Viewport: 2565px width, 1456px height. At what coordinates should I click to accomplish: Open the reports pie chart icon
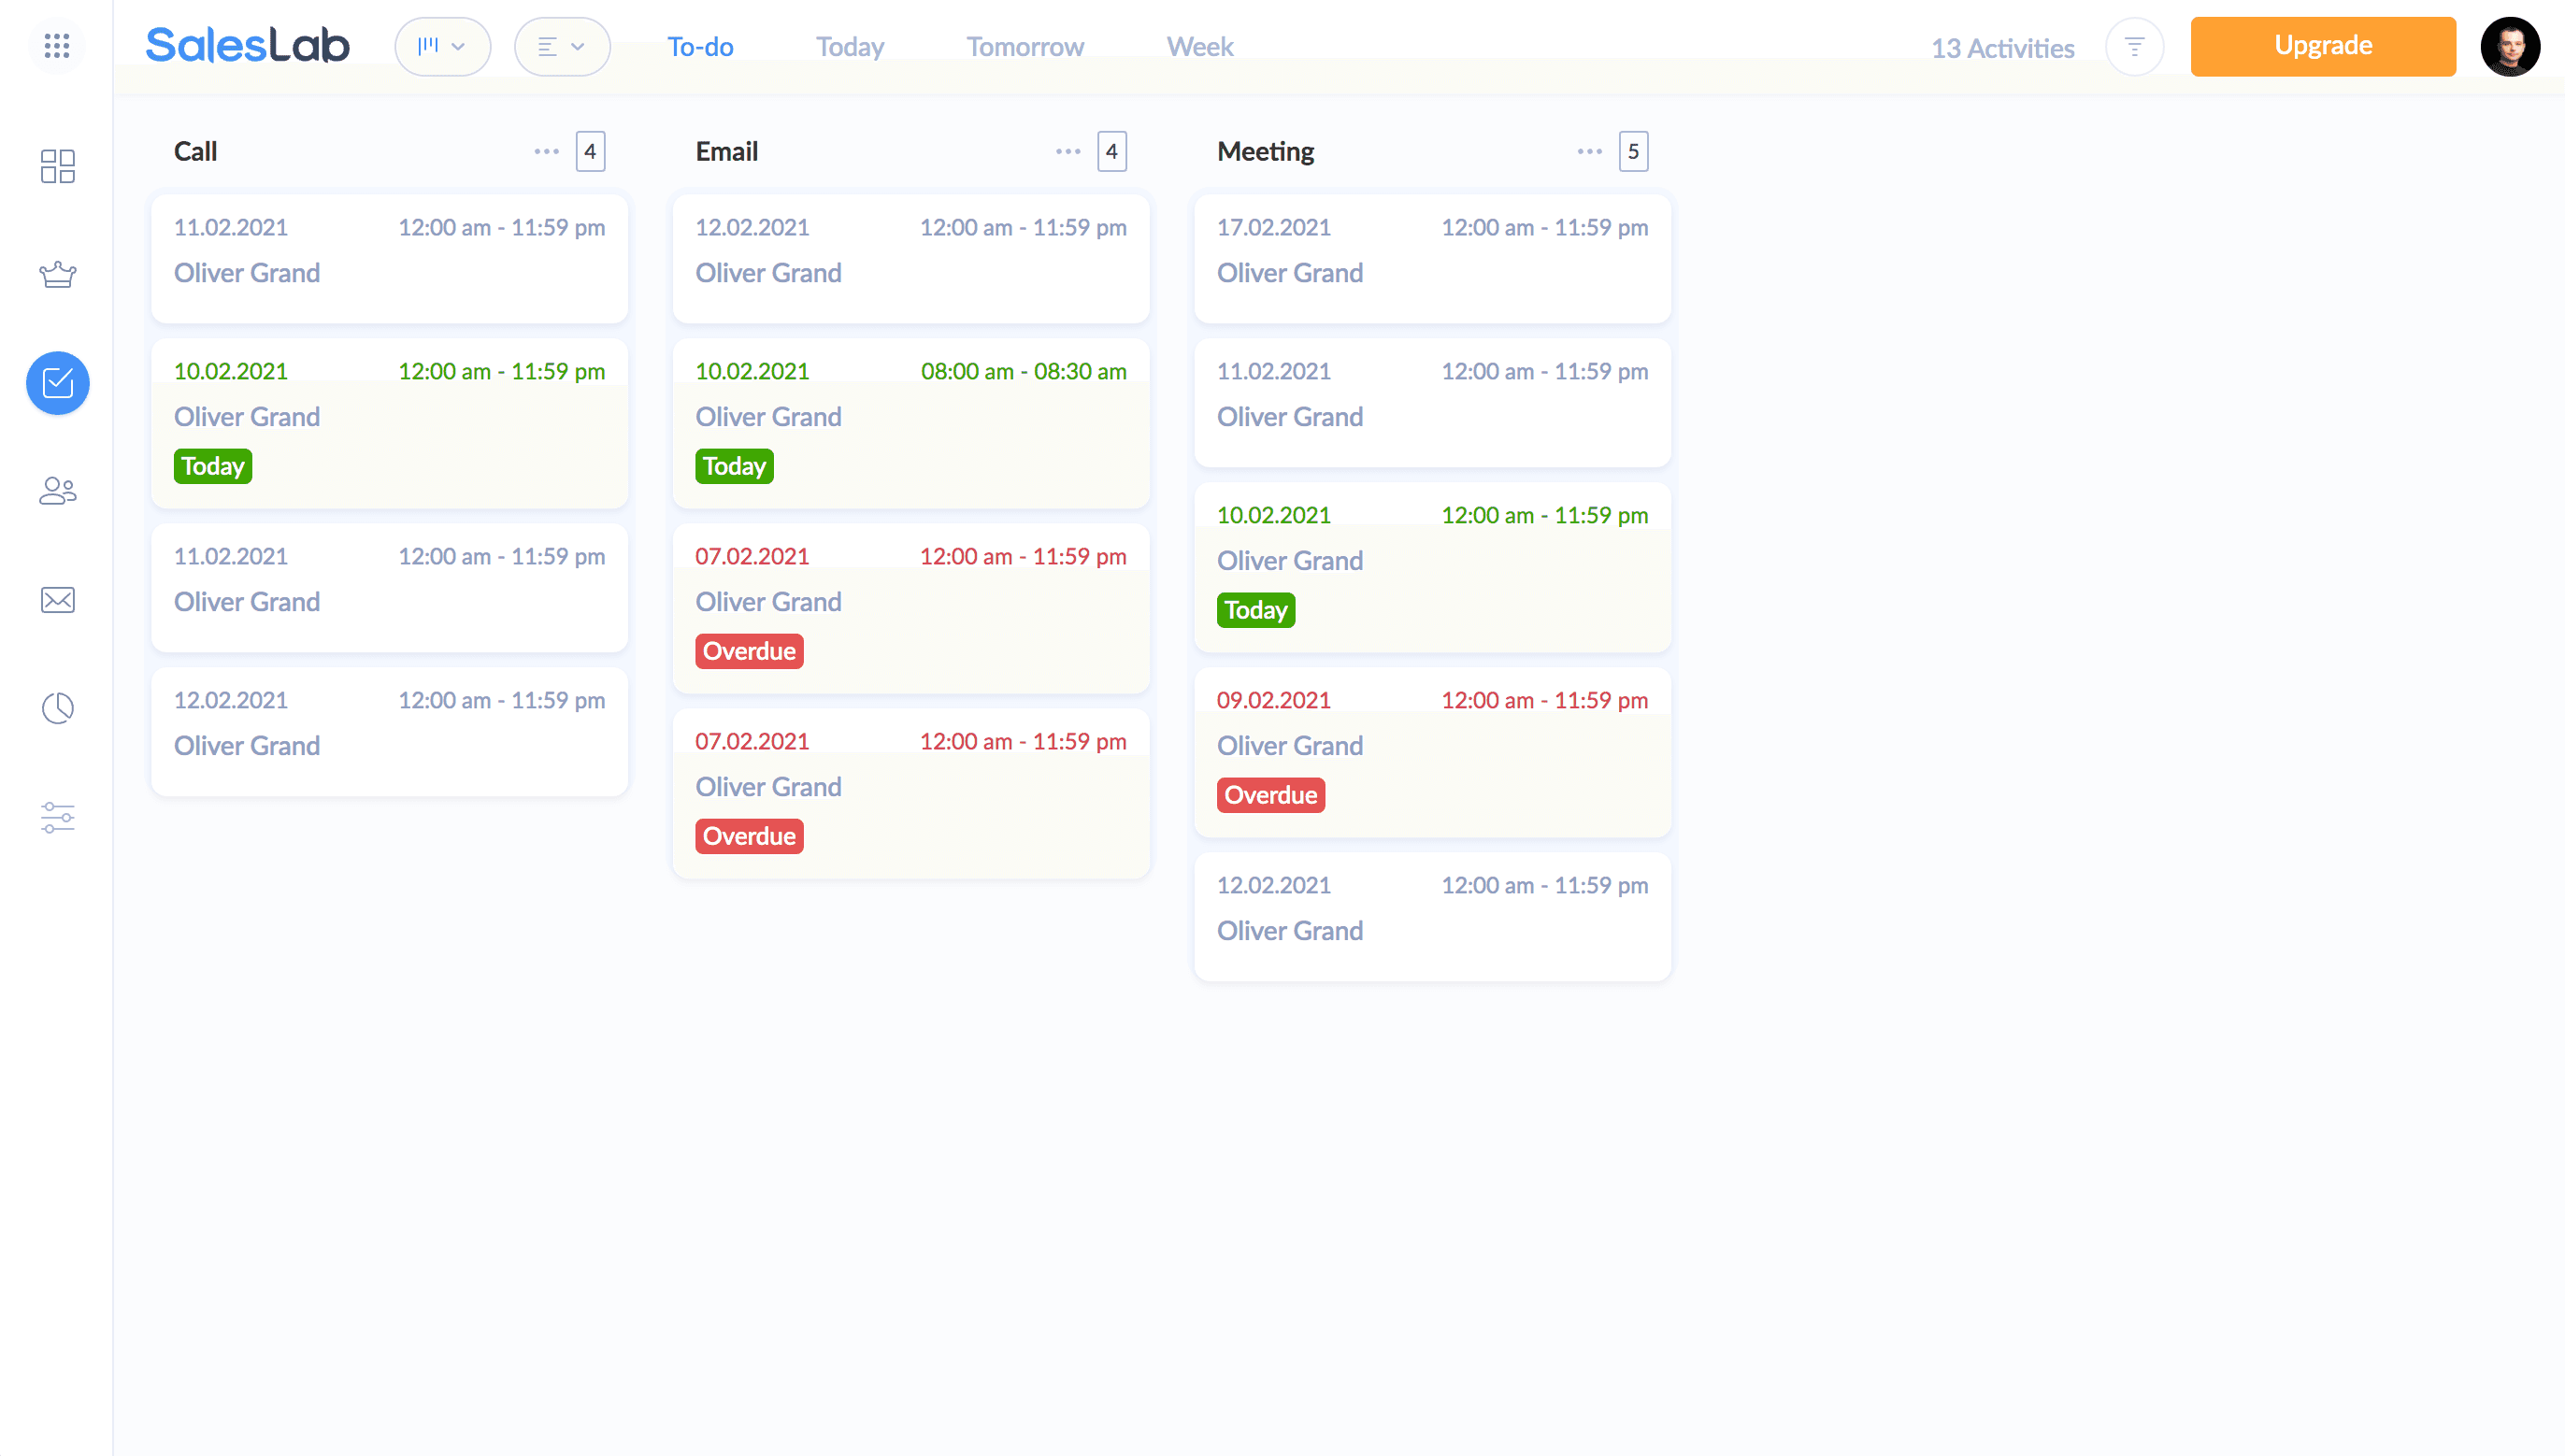(57, 708)
